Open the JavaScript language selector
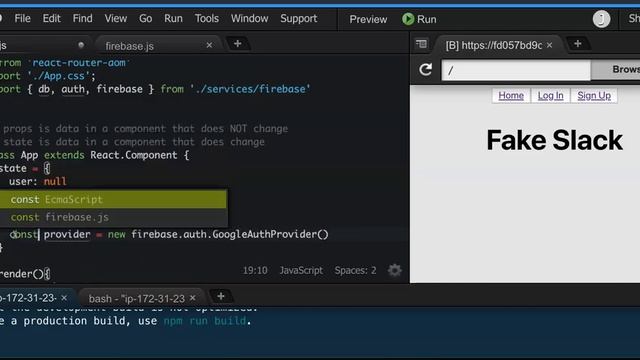This screenshot has height=360, width=640. point(301,271)
